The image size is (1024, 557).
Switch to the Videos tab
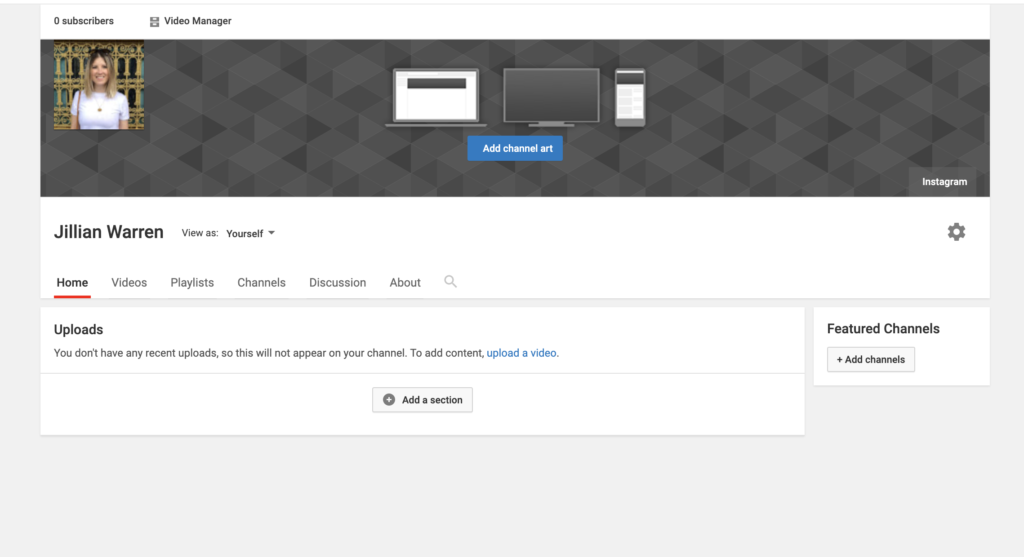pos(129,283)
